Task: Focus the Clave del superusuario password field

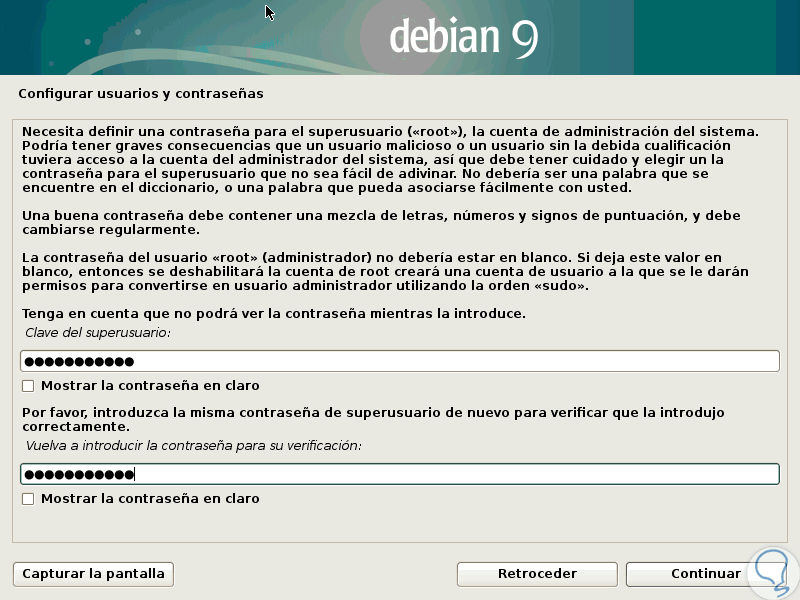Action: pyautogui.click(x=400, y=361)
